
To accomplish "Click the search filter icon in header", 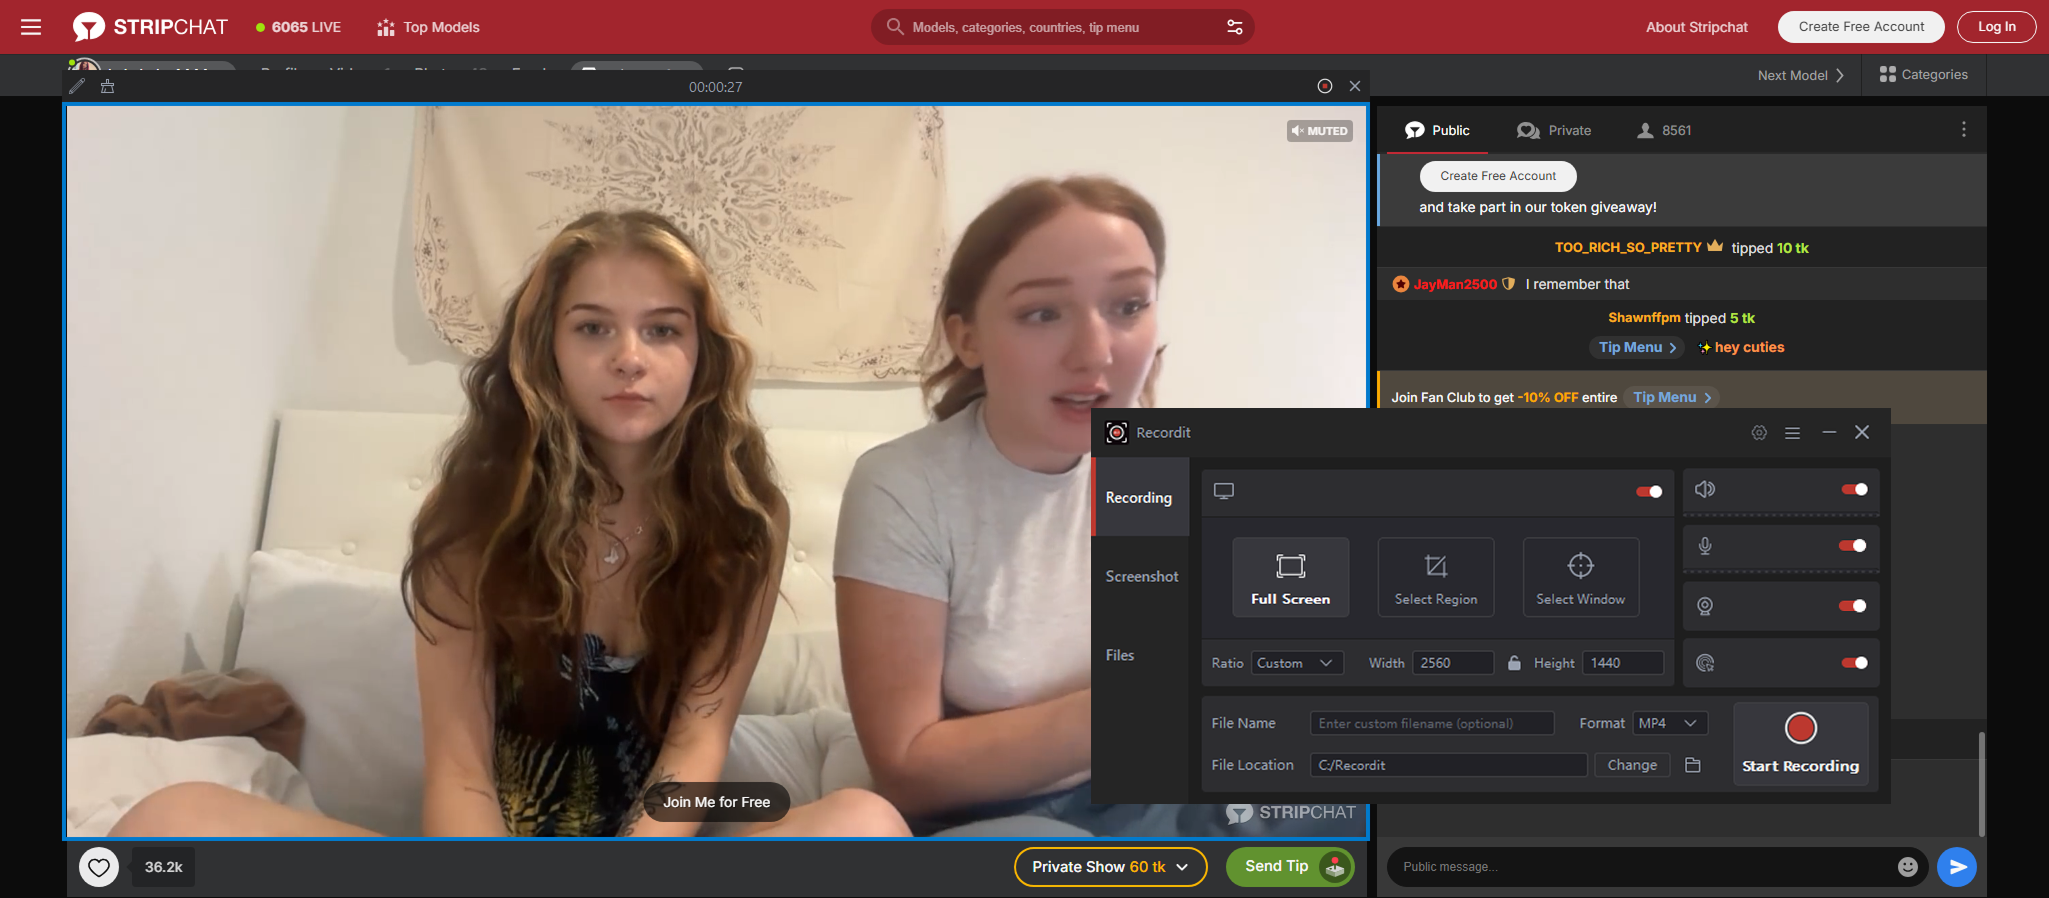I will 1235,27.
